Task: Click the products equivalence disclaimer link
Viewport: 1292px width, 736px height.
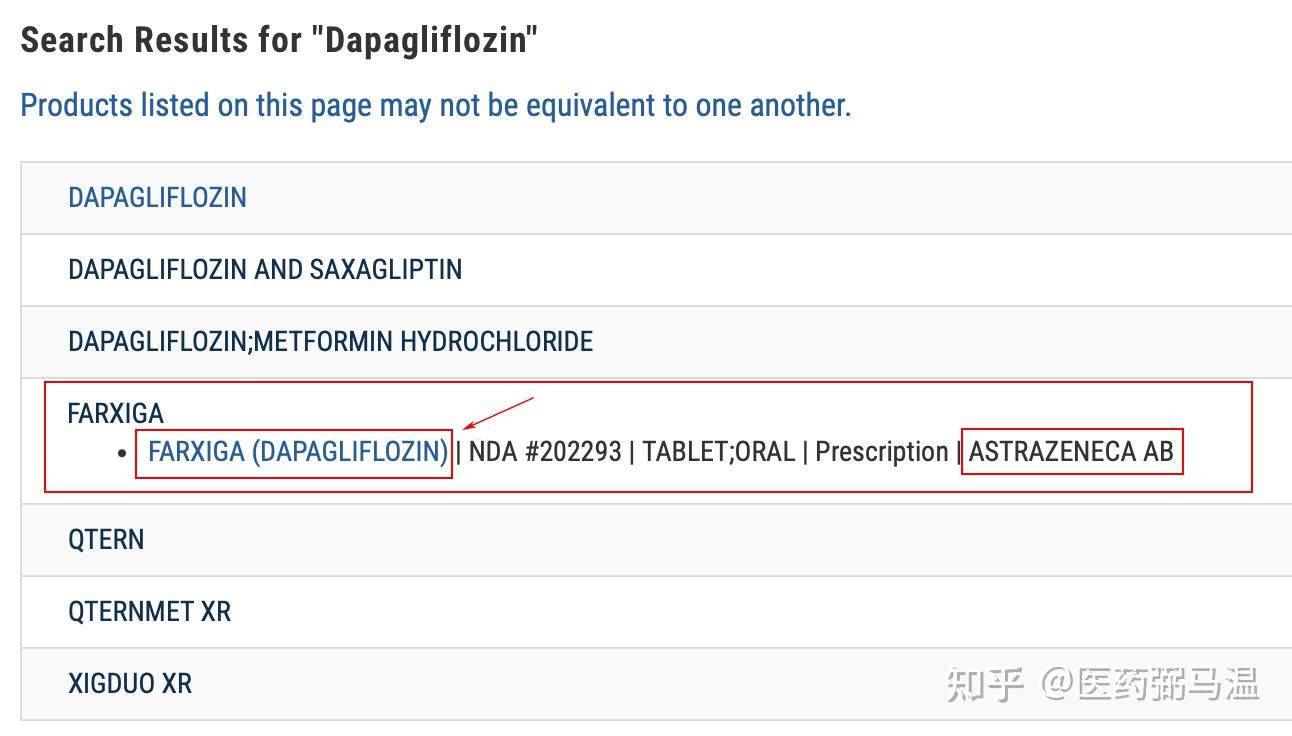Action: [436, 105]
